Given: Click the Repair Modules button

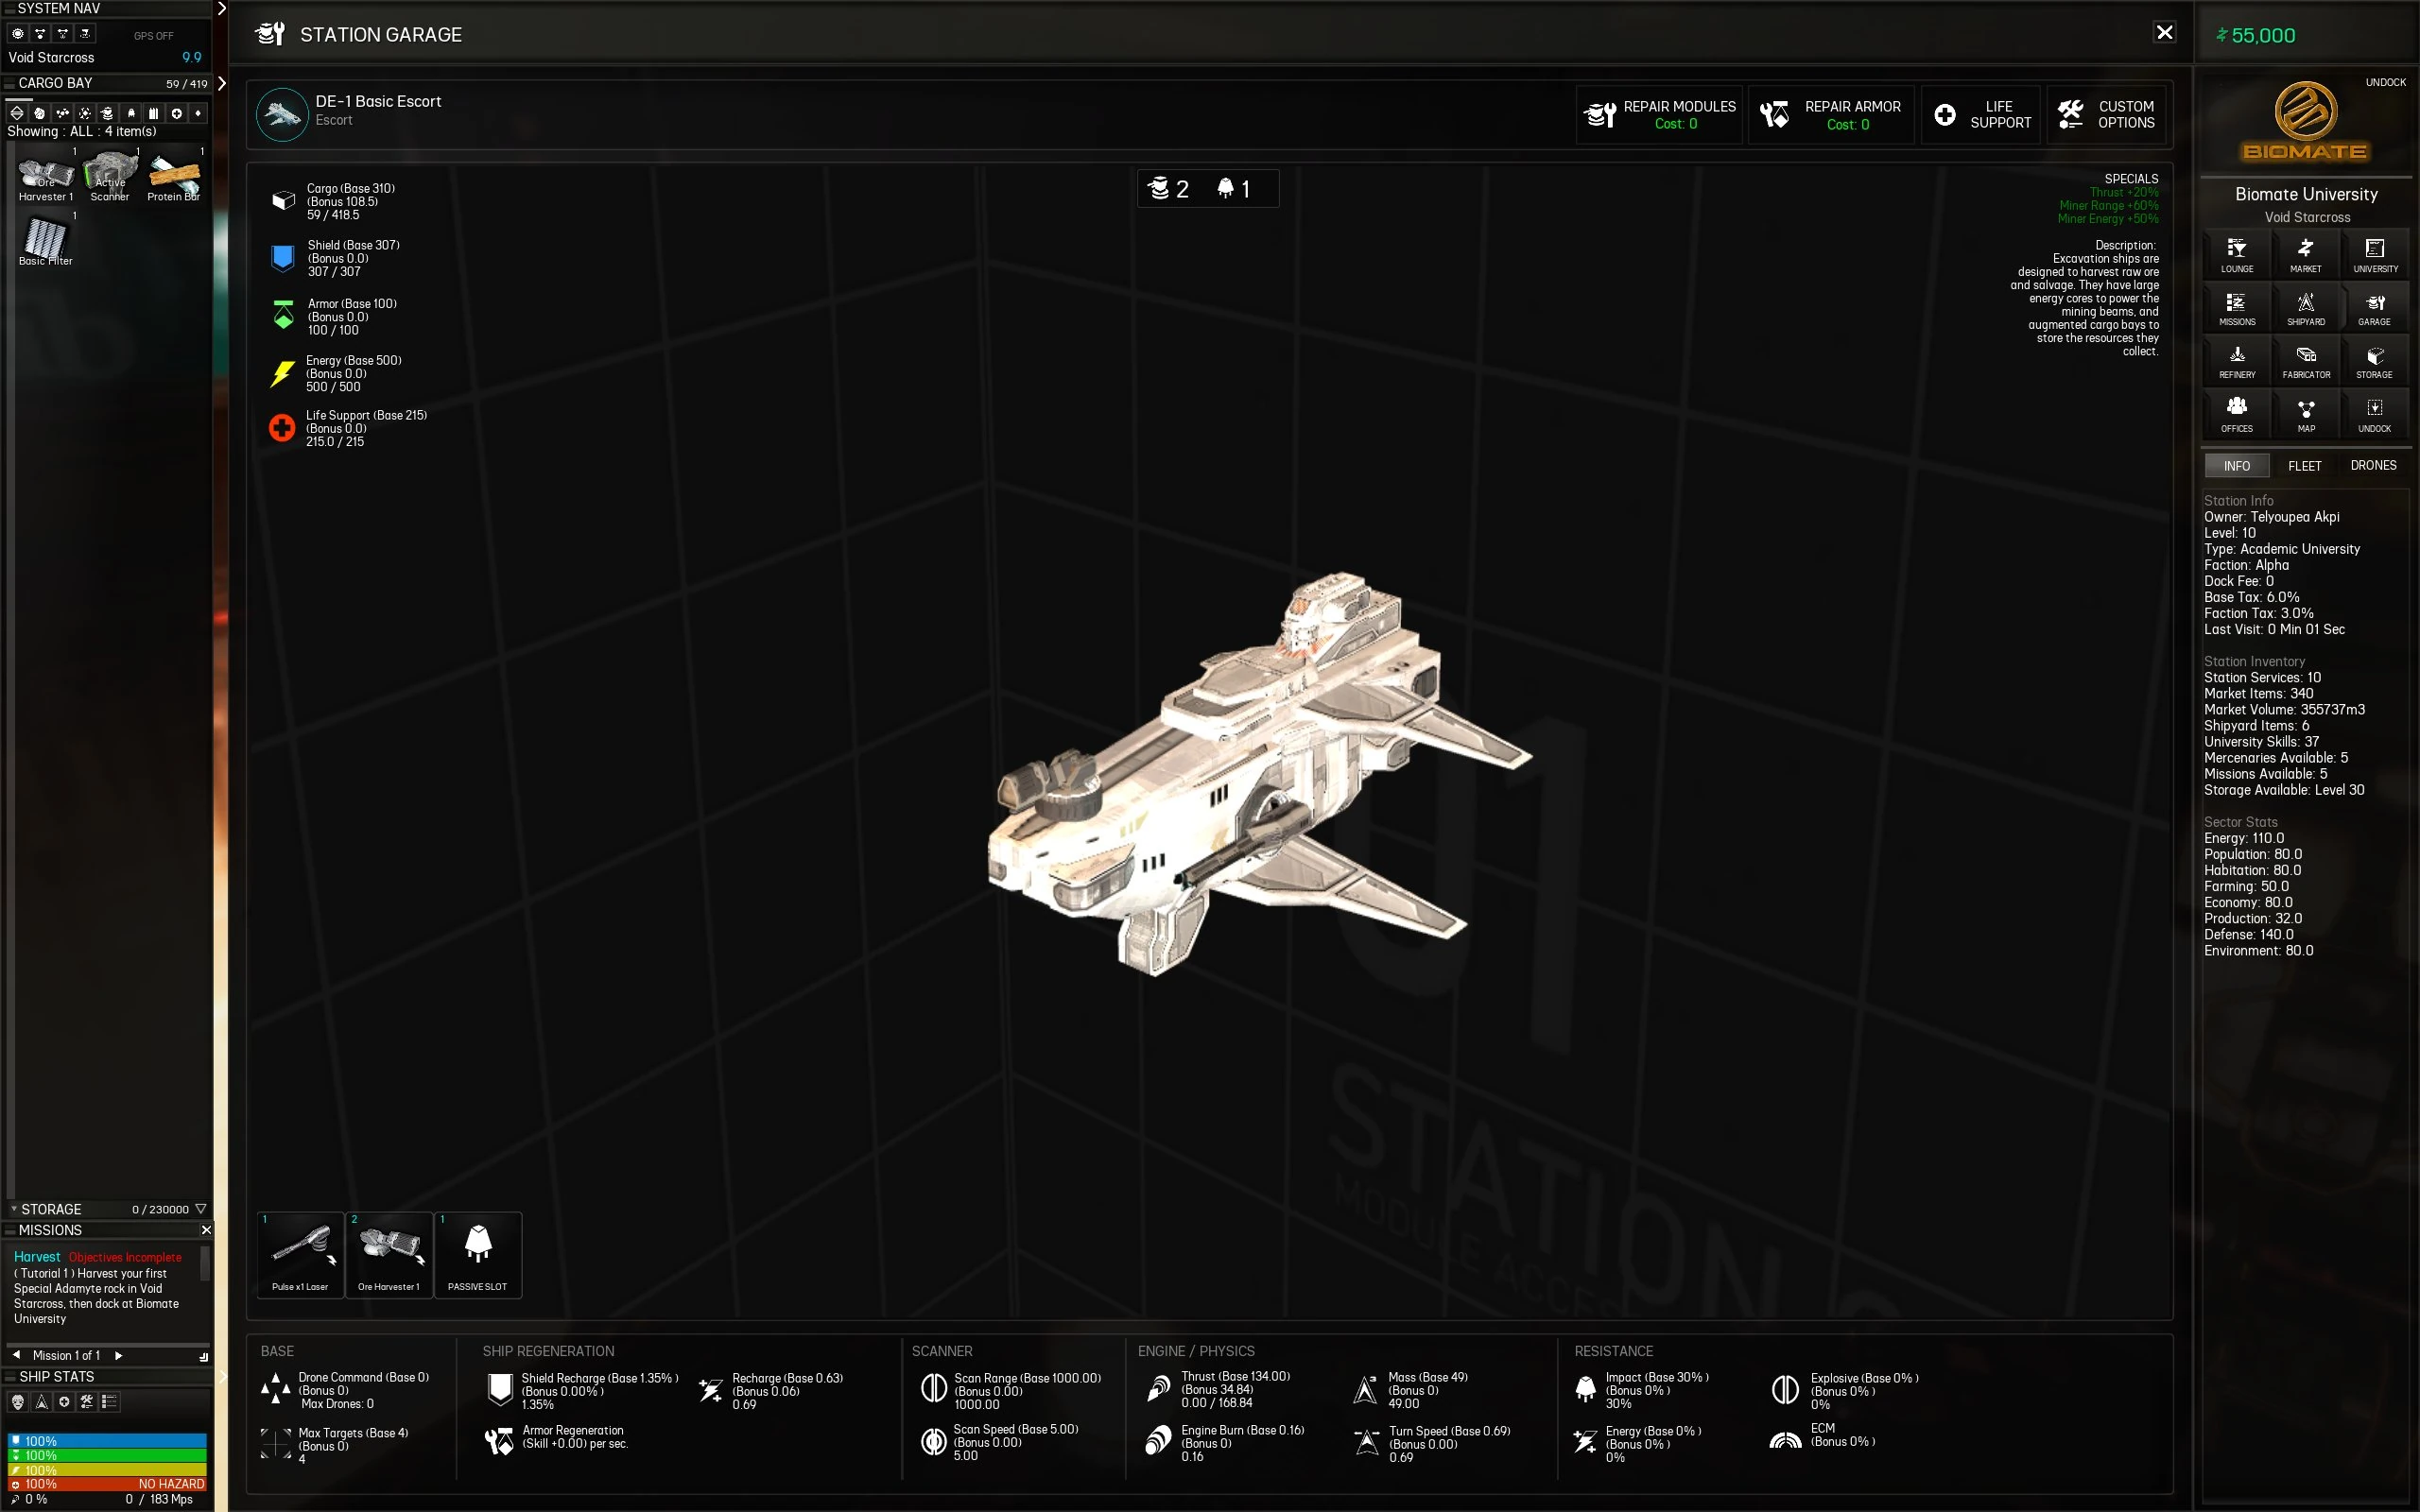Looking at the screenshot, I should [1659, 115].
